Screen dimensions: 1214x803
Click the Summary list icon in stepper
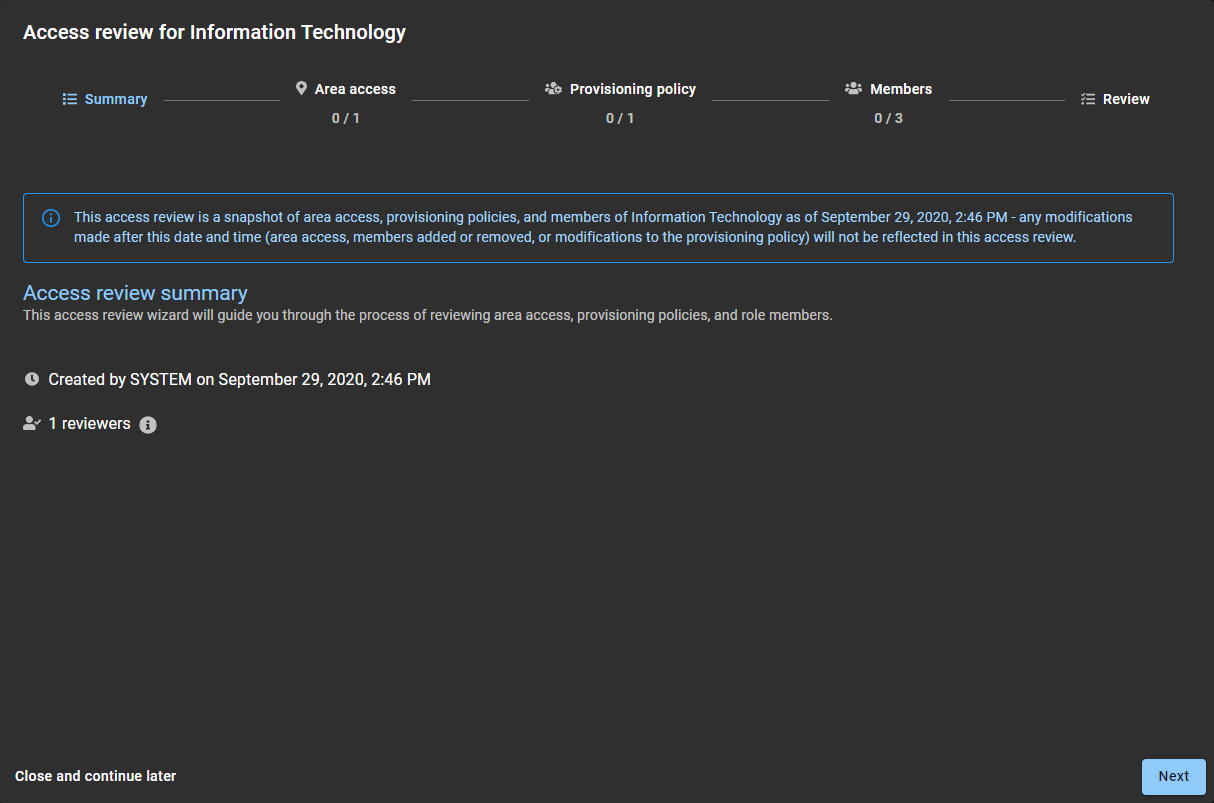coord(70,99)
